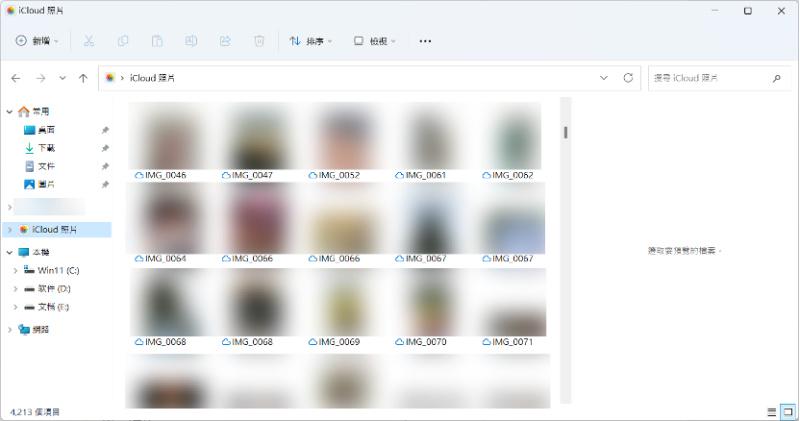This screenshot has width=800, height=421.
Task: Click the cloud status icon beside IMG_0052
Action: [x=312, y=176]
